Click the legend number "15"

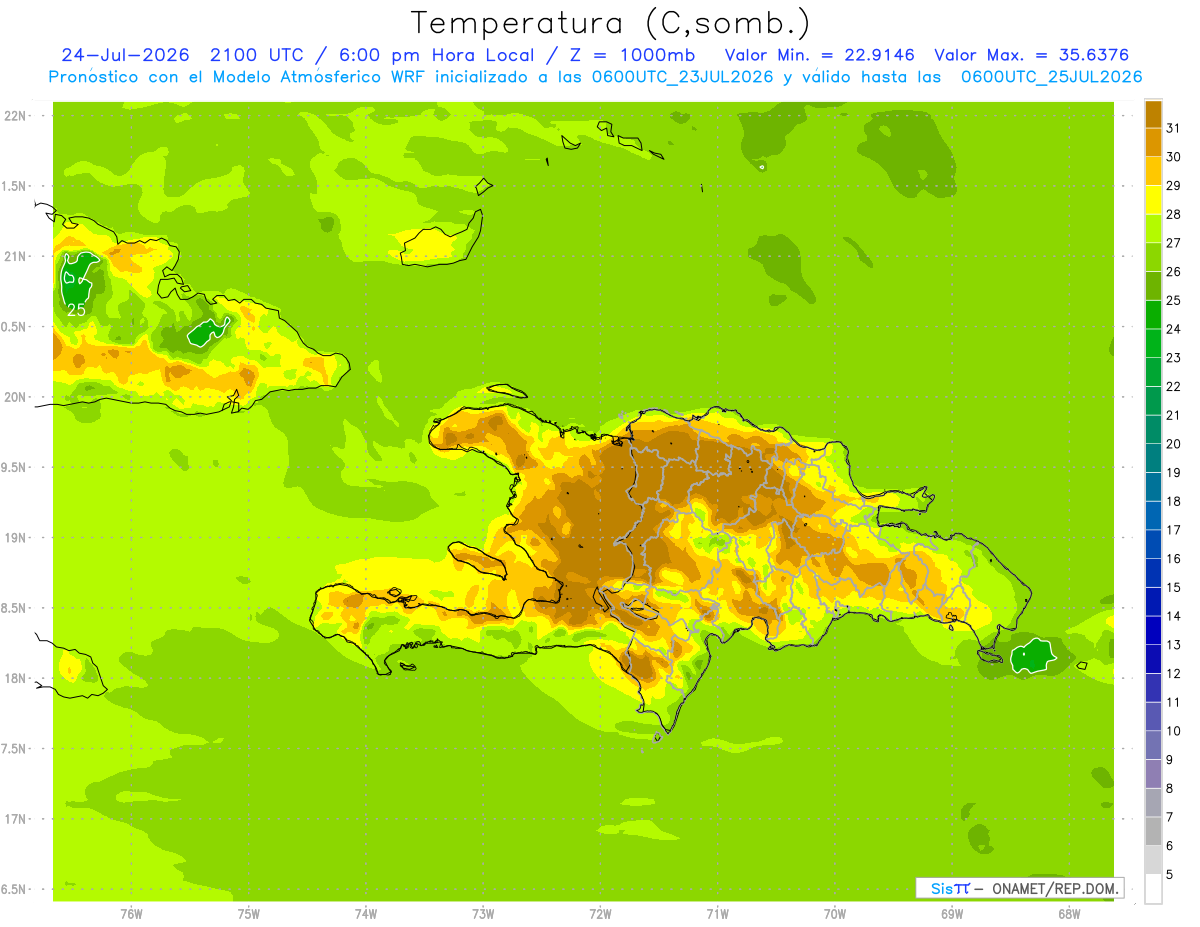(1174, 588)
